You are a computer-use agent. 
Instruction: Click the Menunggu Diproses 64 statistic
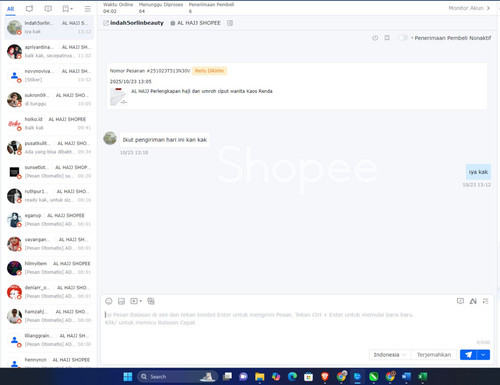[x=161, y=8]
